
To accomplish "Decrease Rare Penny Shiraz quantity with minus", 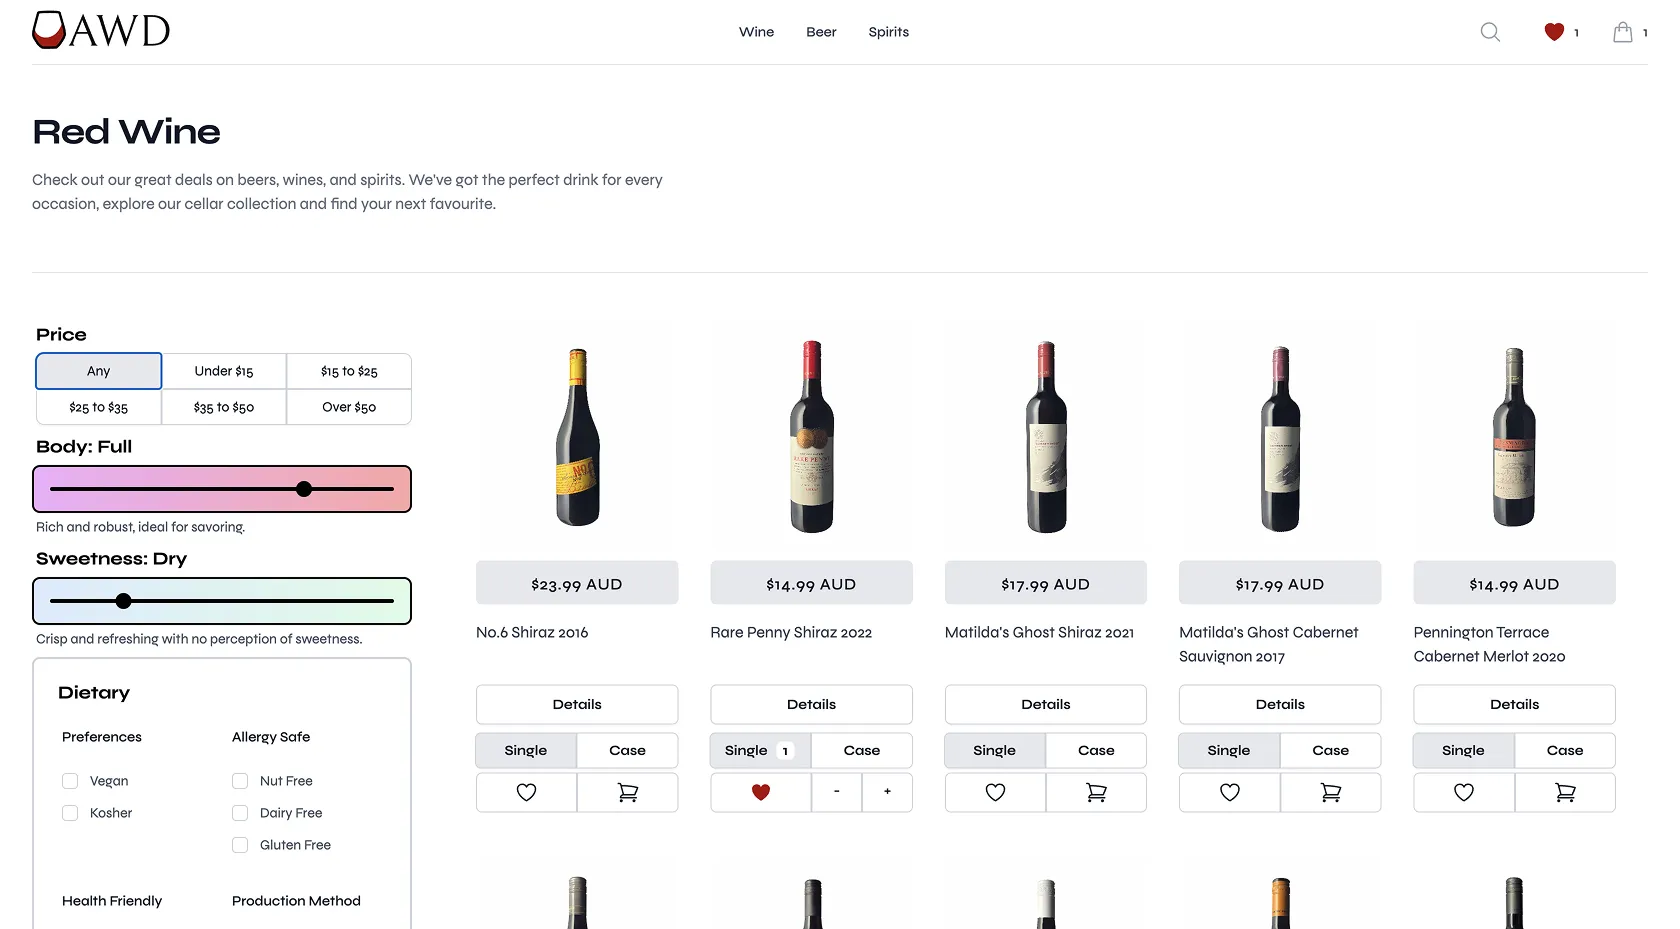I will pos(837,792).
